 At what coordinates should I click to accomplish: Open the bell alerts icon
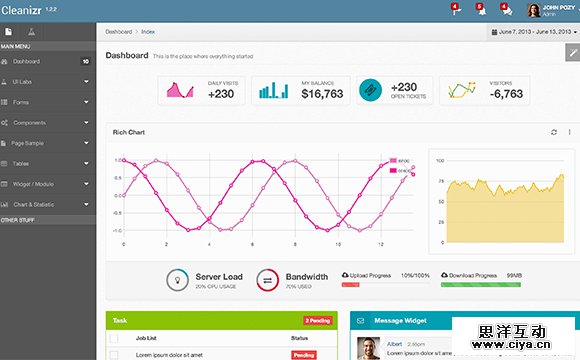[x=481, y=10]
